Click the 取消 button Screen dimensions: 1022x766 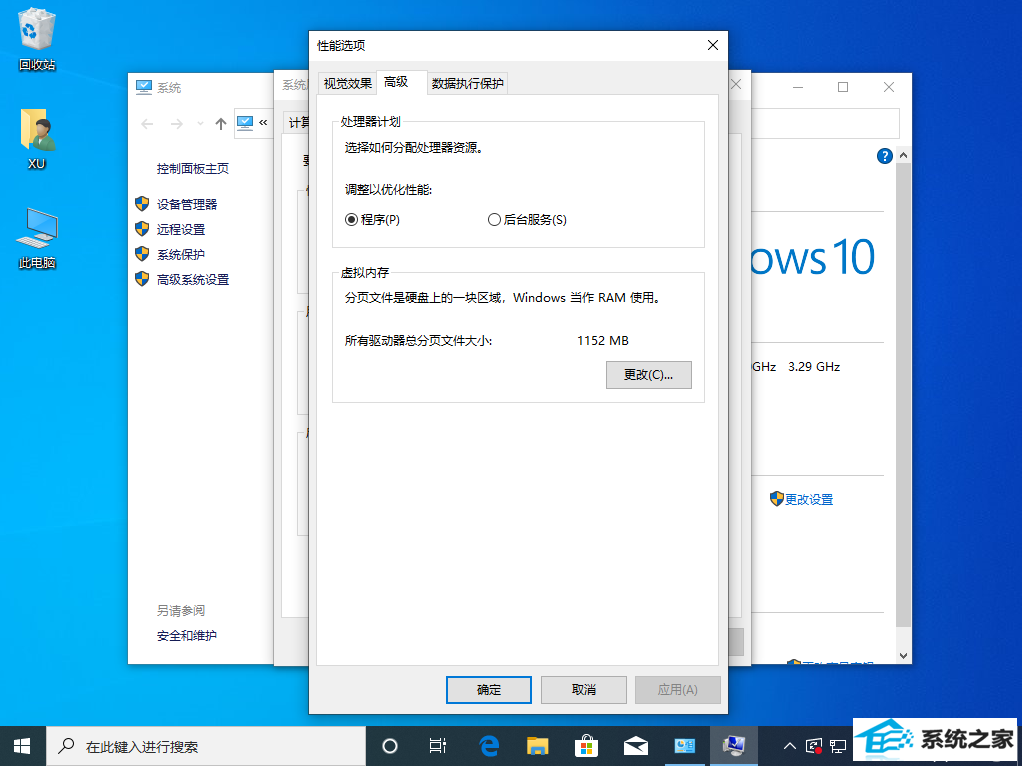click(x=583, y=690)
